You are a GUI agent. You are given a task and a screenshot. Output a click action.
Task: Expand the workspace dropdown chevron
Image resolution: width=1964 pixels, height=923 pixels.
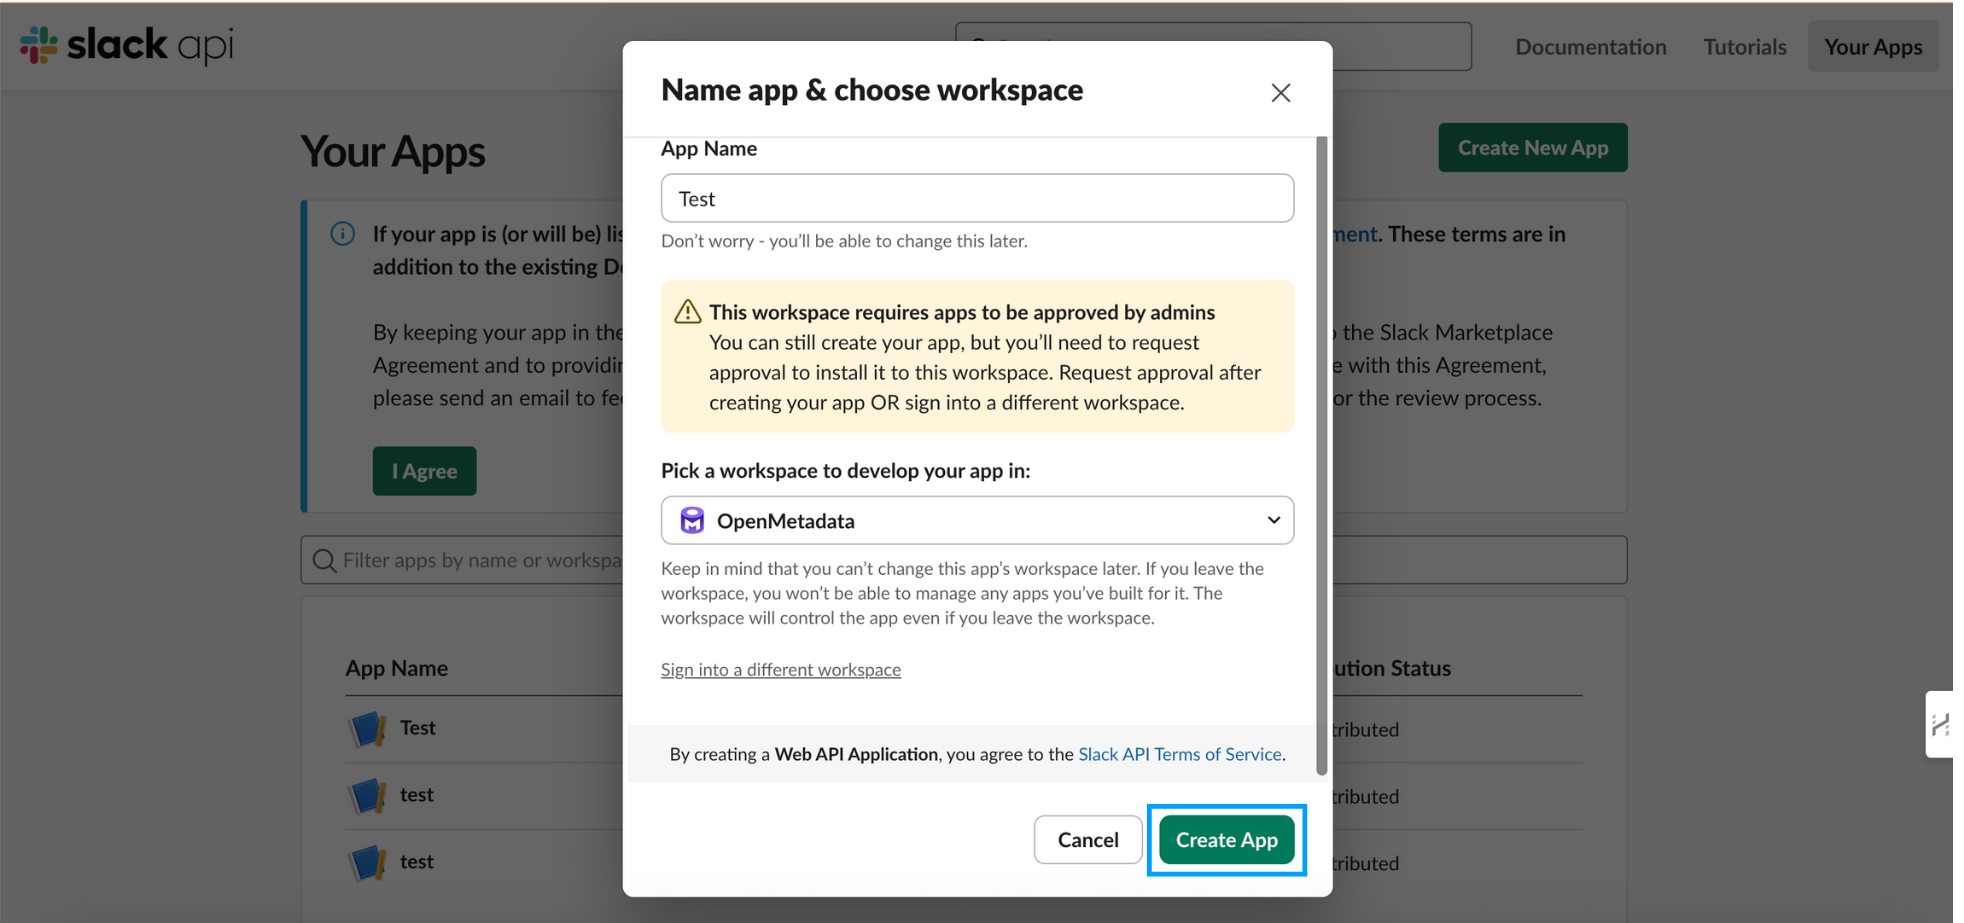pos(1273,521)
